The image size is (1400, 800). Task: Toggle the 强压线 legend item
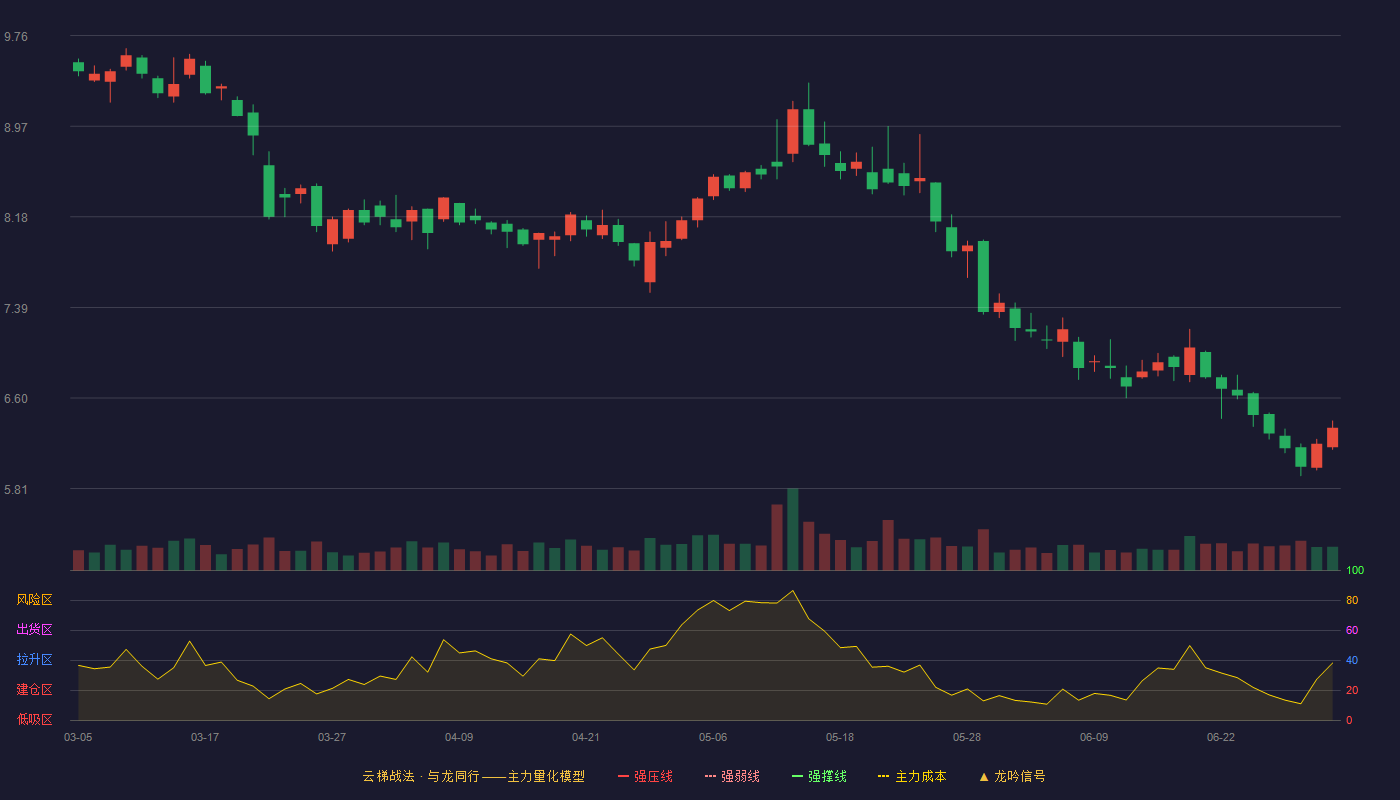645,776
